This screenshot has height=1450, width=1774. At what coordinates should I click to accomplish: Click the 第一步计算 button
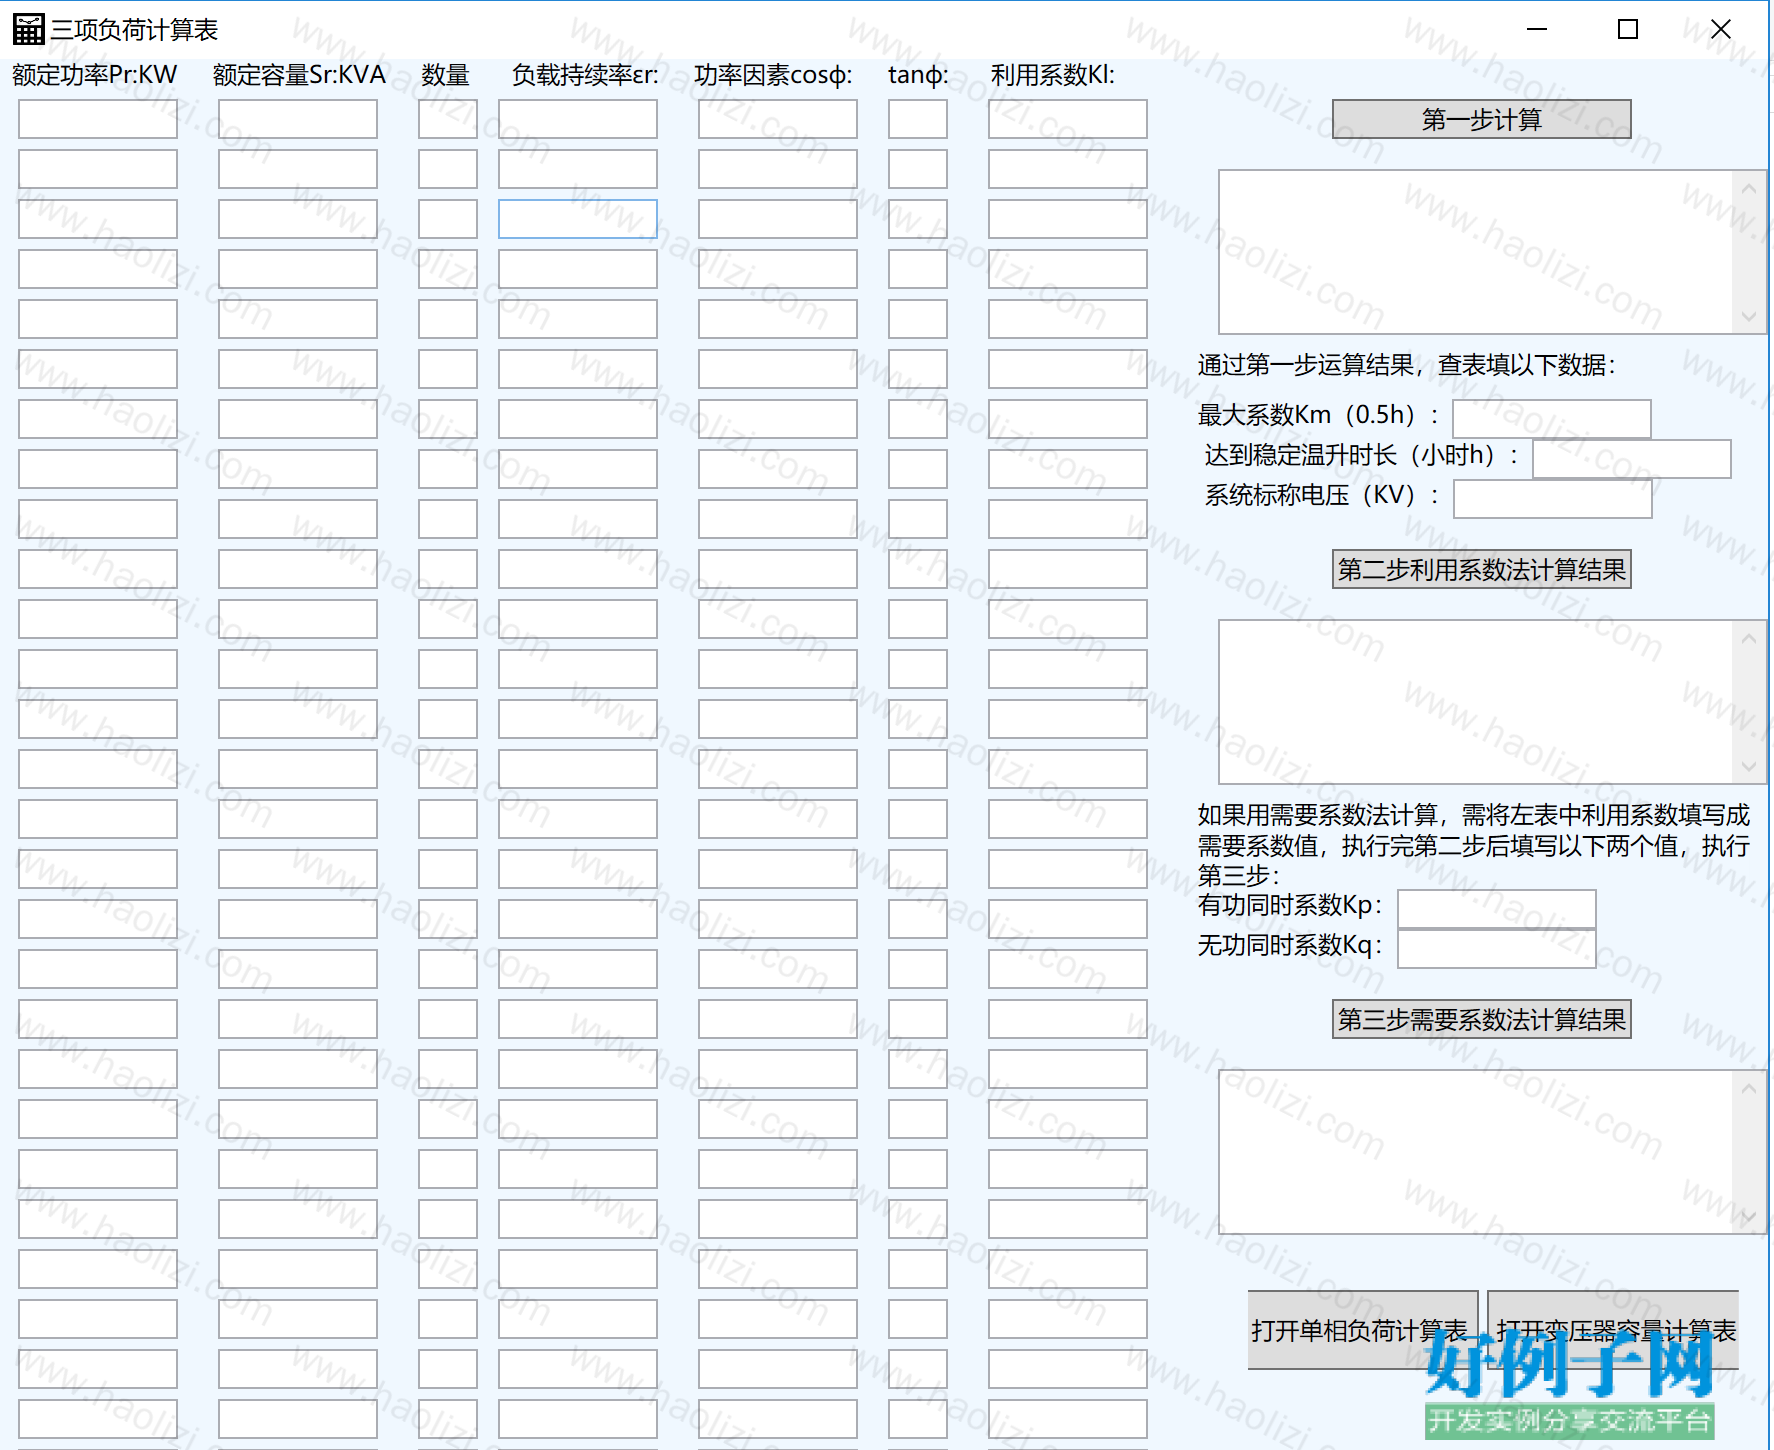click(x=1481, y=119)
